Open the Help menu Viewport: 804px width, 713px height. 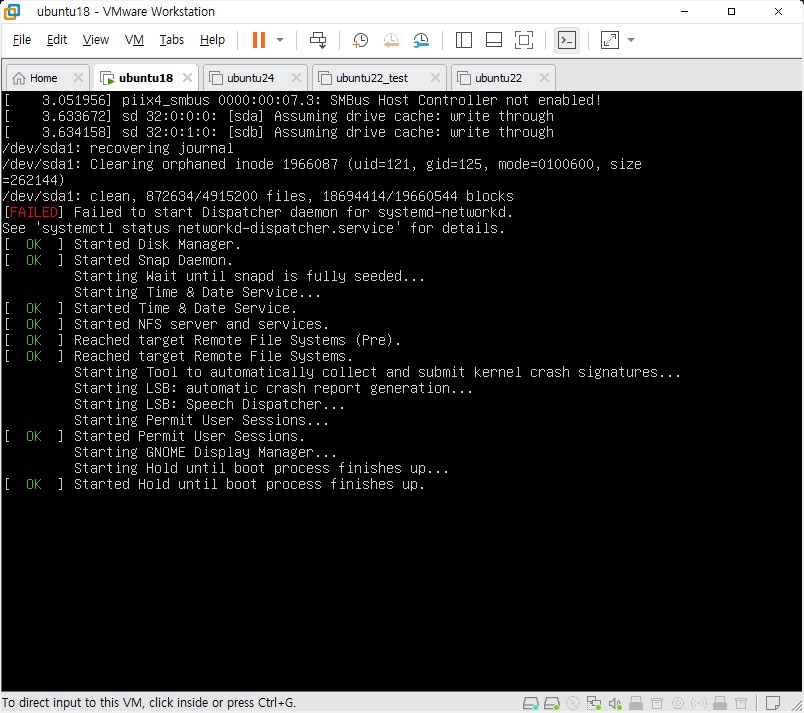[x=212, y=40]
